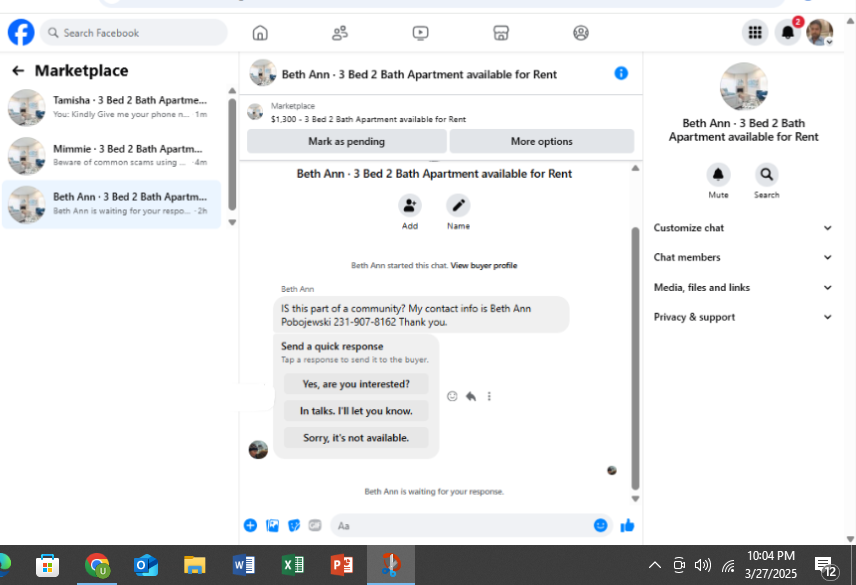Open Excel from taskbar
This screenshot has height=585, width=856.
[x=293, y=565]
